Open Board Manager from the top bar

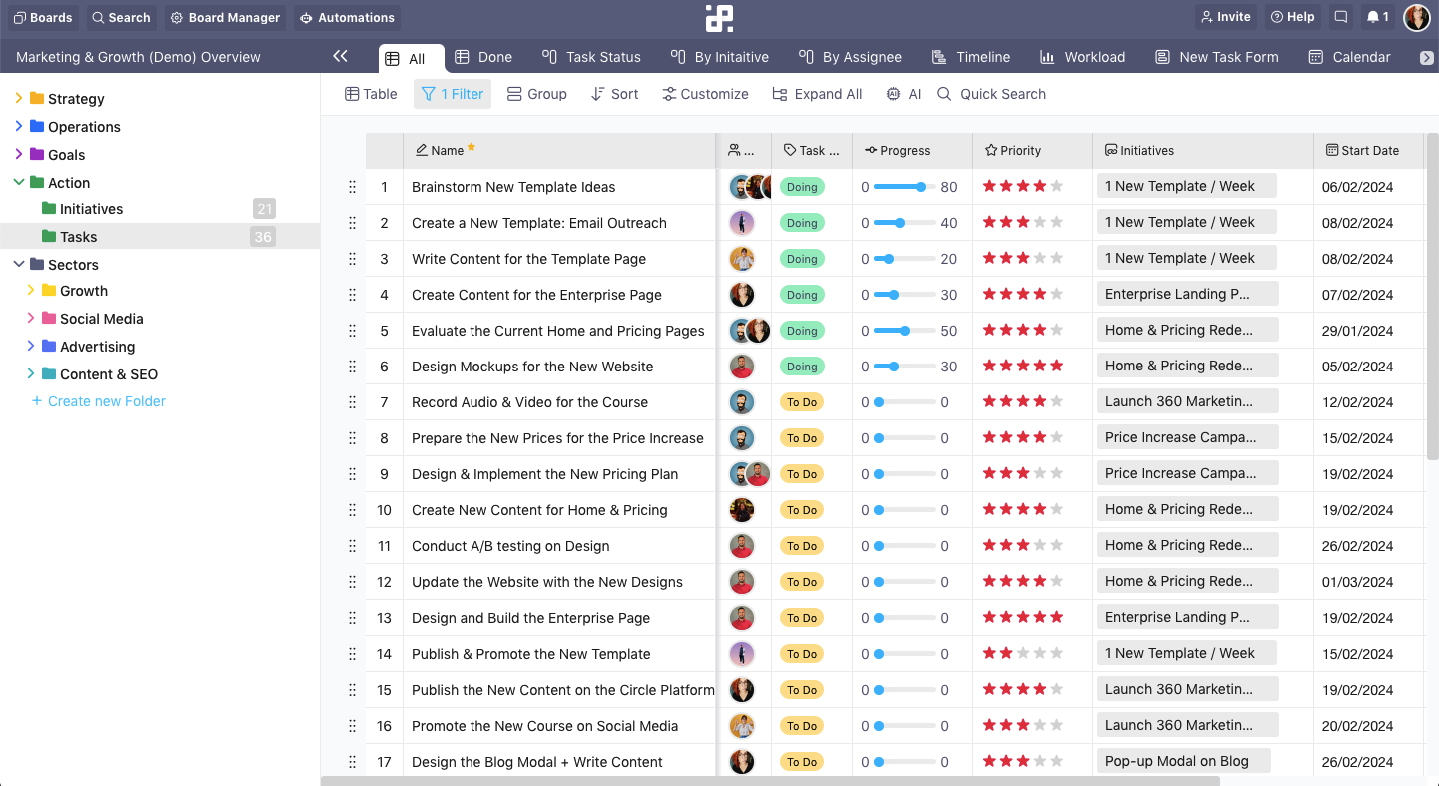click(225, 17)
